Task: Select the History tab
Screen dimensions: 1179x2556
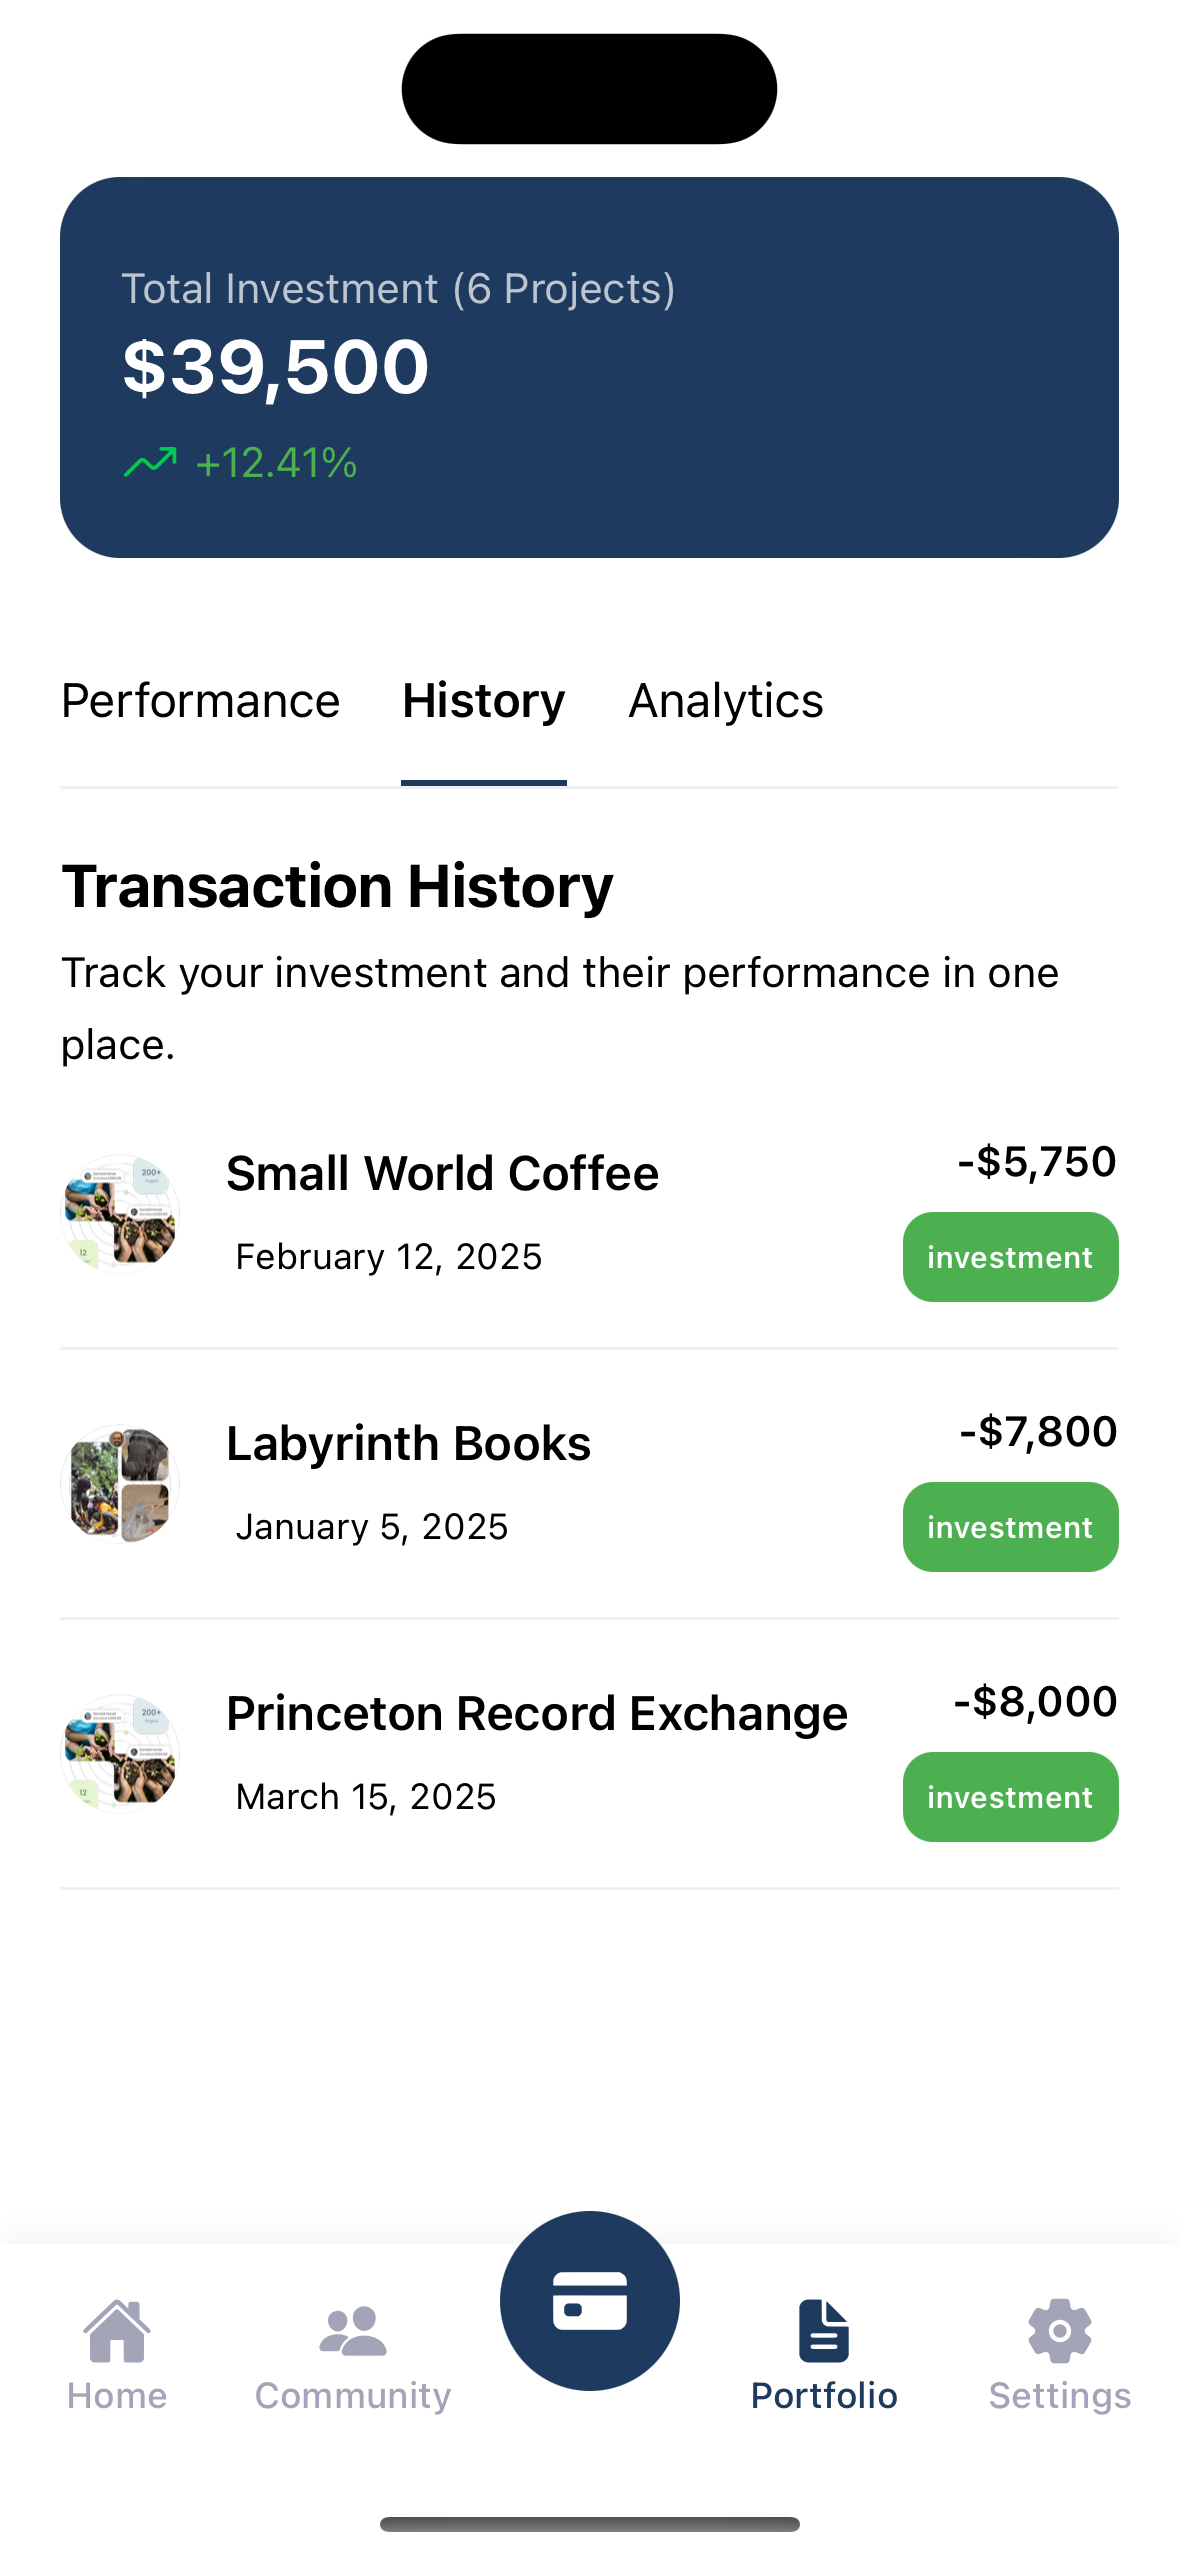Action: (484, 701)
